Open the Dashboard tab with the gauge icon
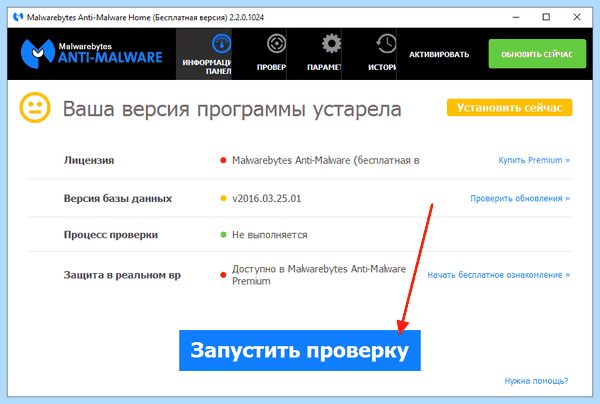Viewport: 600px width, 404px height. click(x=204, y=54)
